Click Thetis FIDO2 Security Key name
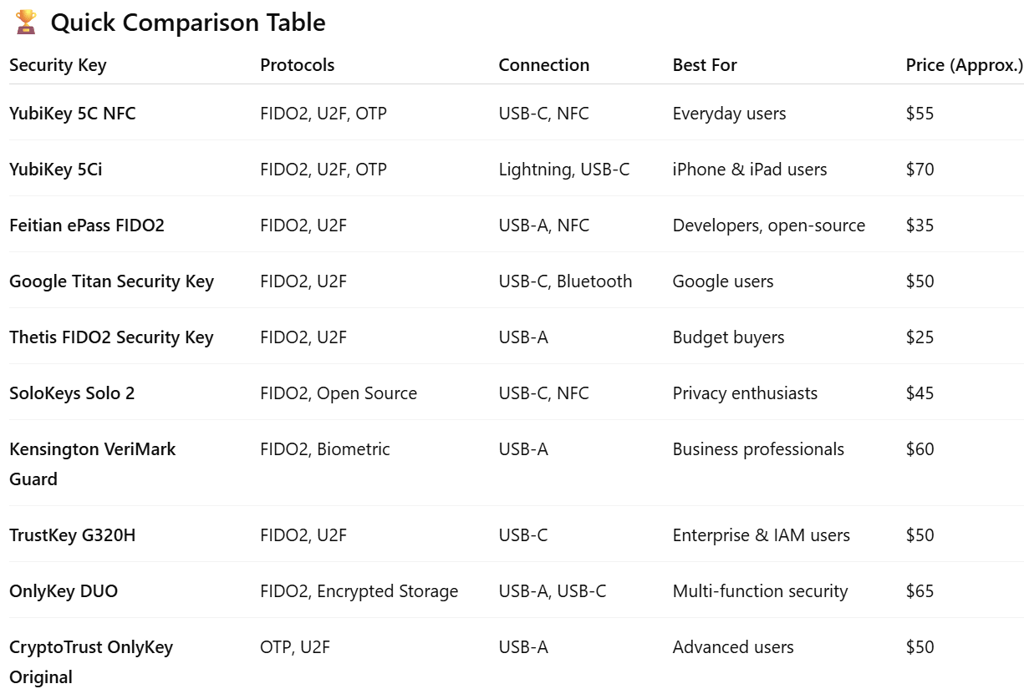 click(x=111, y=337)
